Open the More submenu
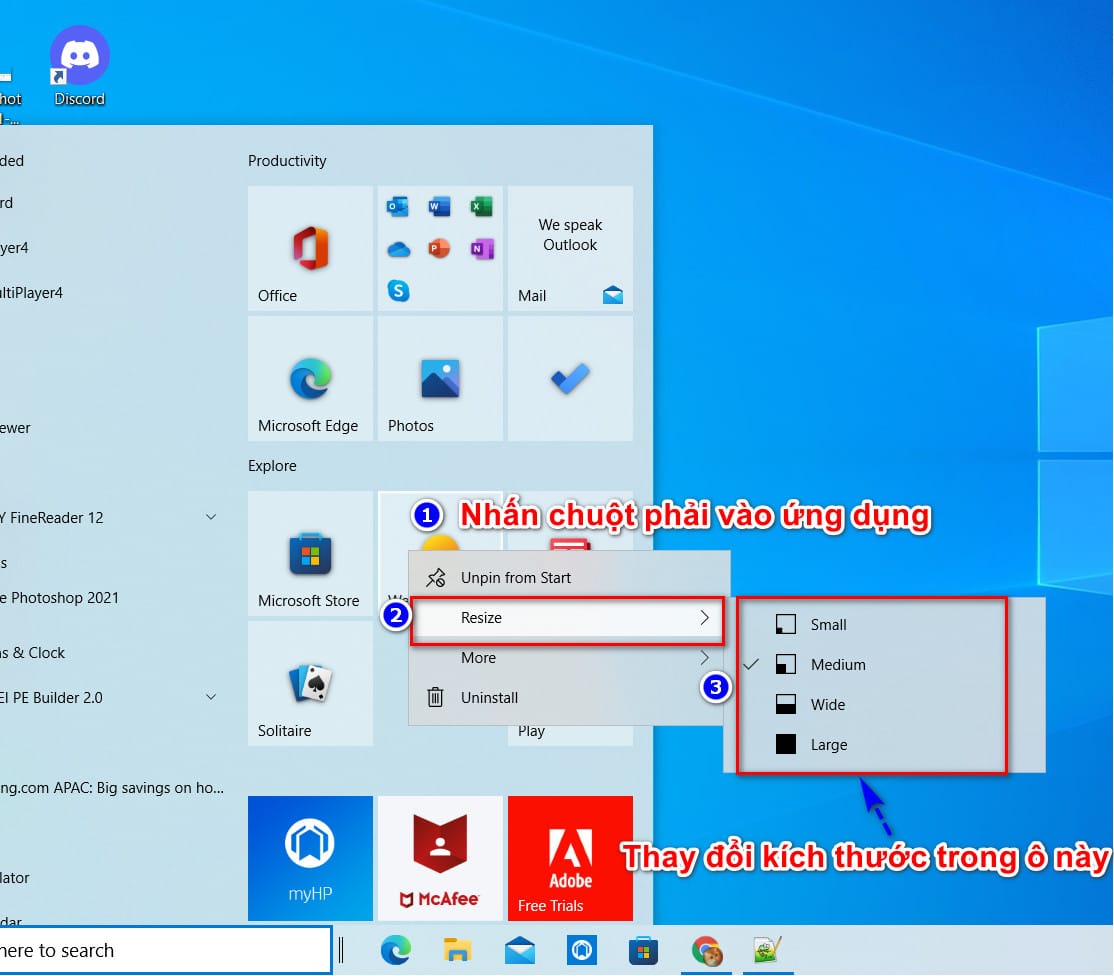Screen dimensions: 1114x976 (x=568, y=658)
